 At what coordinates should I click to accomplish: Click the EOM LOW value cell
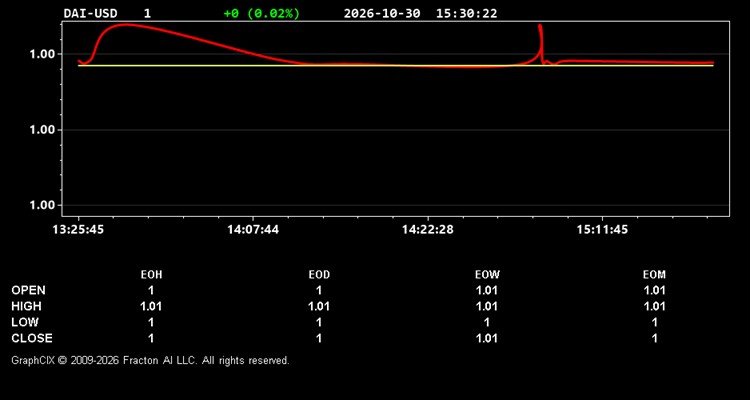pos(654,322)
